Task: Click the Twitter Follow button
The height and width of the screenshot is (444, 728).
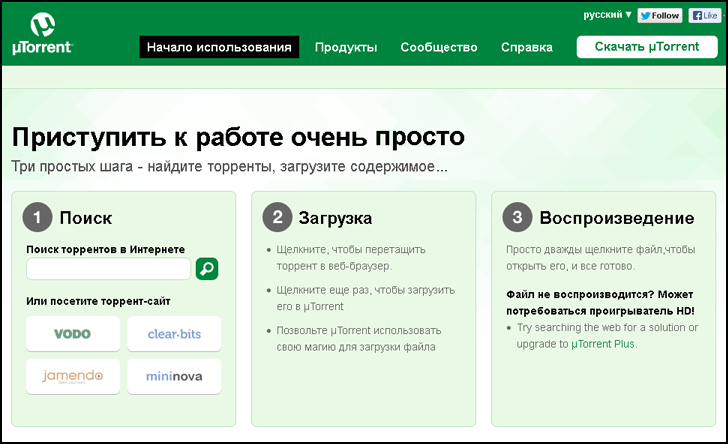Action: [x=660, y=15]
